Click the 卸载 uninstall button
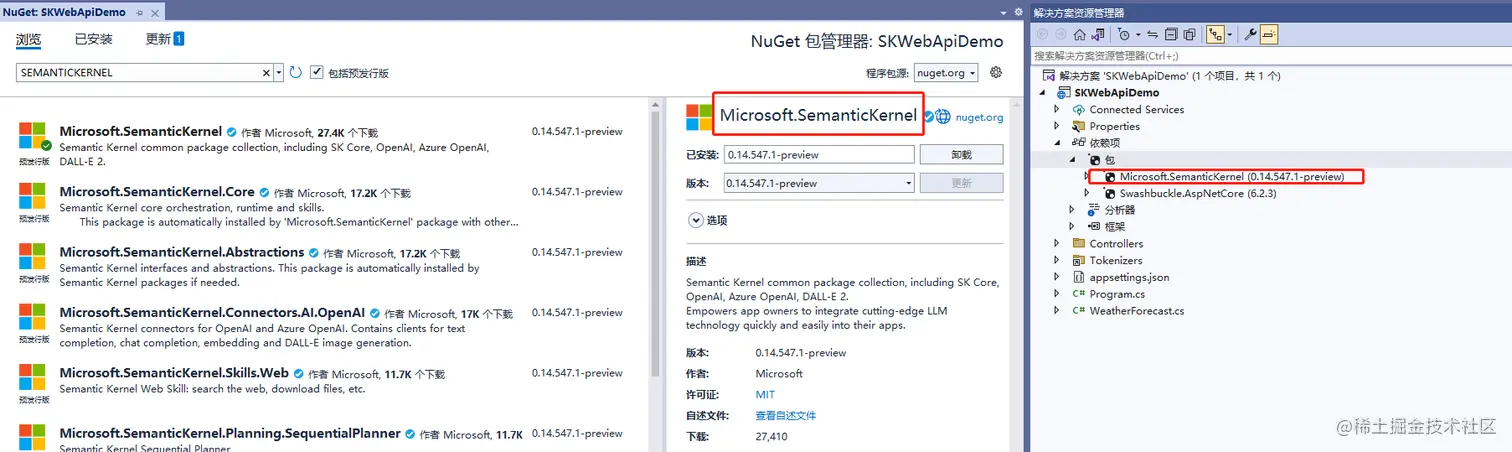The height and width of the screenshot is (452, 1512). (961, 155)
